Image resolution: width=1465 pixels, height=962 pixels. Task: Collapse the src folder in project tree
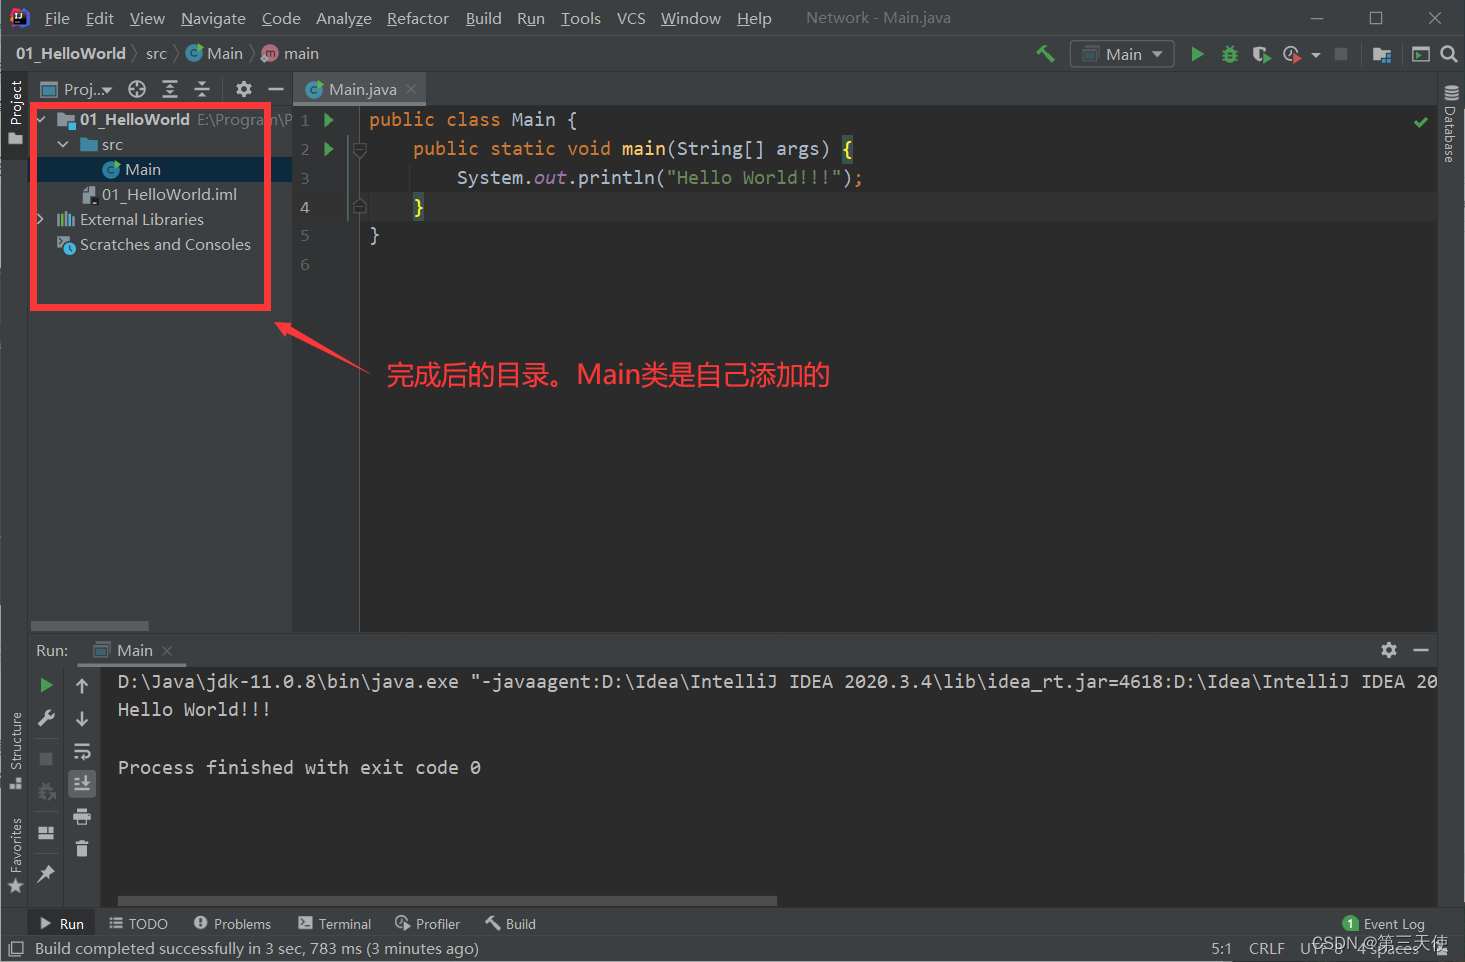[63, 145]
